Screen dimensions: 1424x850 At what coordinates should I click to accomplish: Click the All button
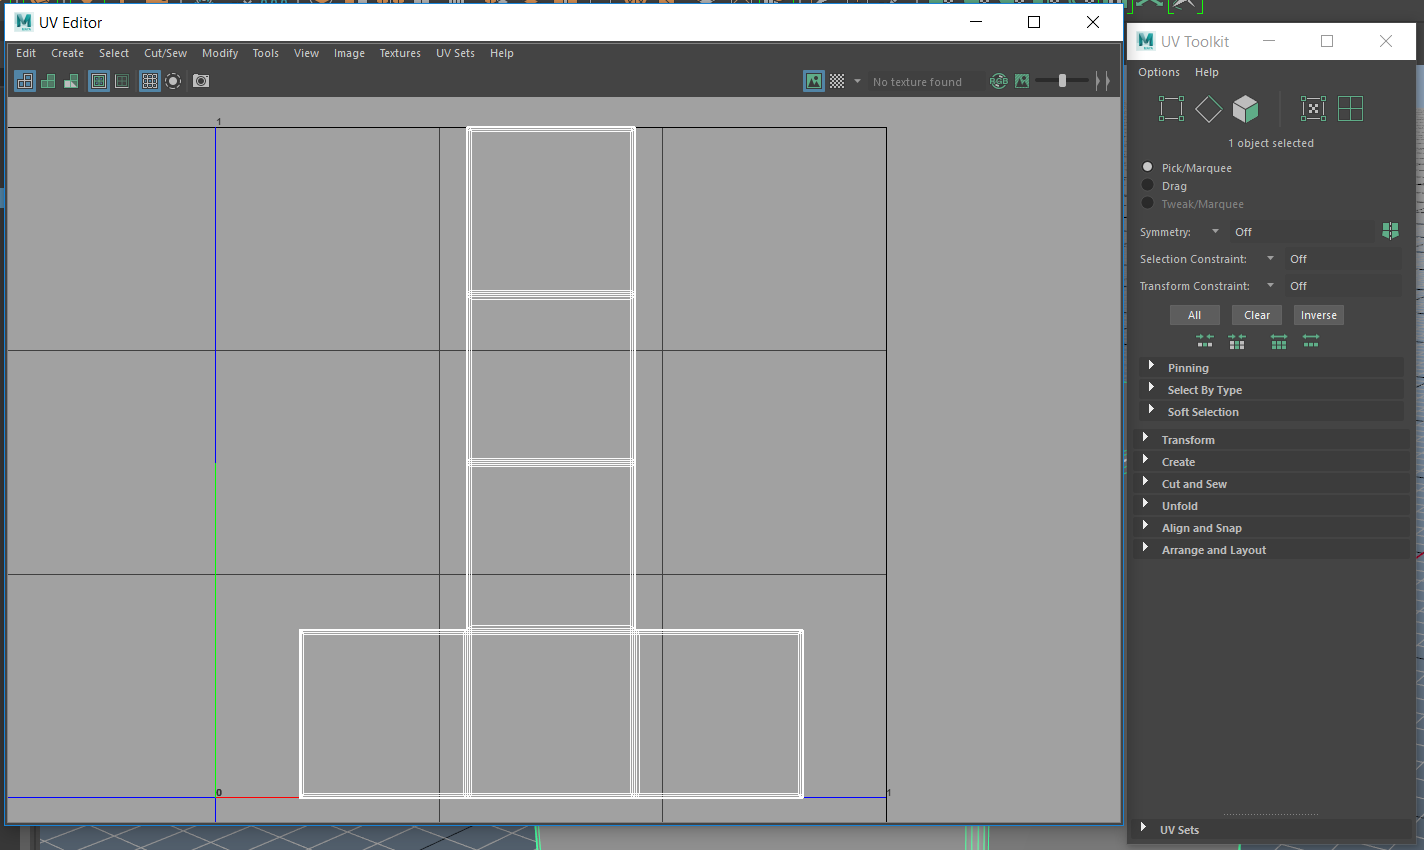(x=1194, y=315)
